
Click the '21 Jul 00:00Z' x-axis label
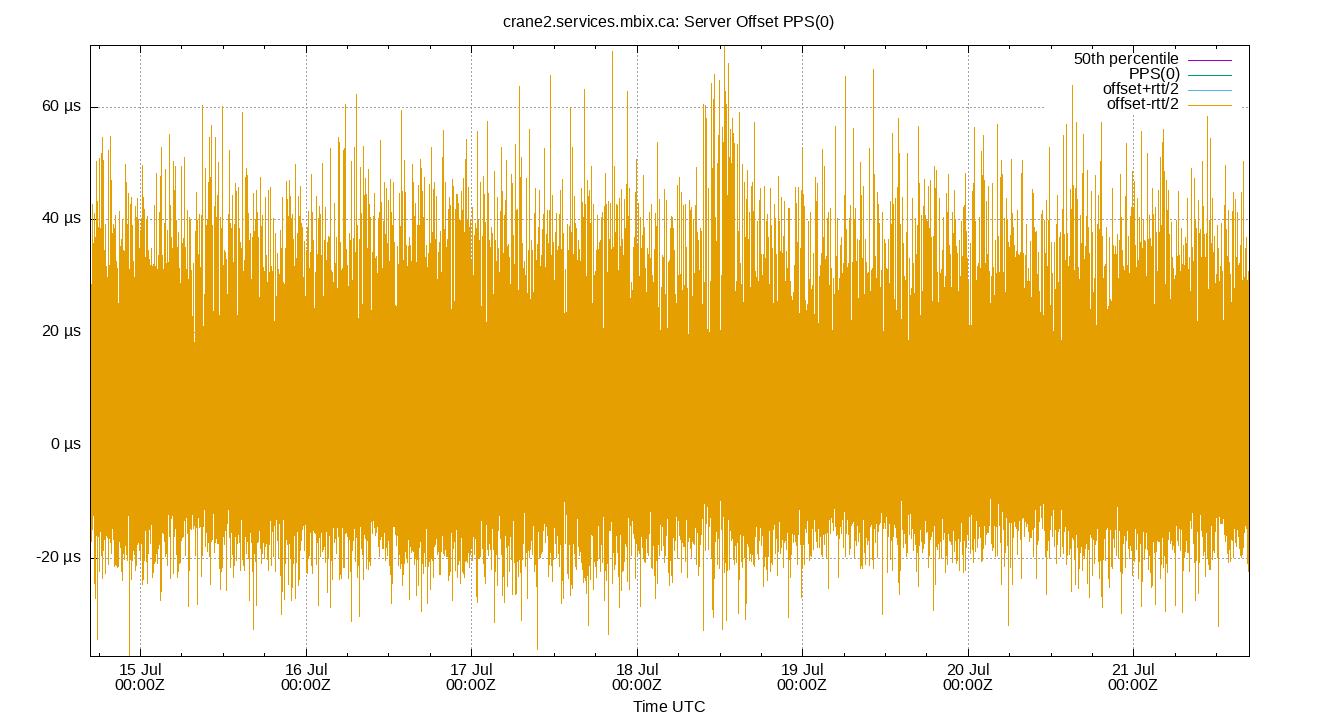click(x=1133, y=677)
